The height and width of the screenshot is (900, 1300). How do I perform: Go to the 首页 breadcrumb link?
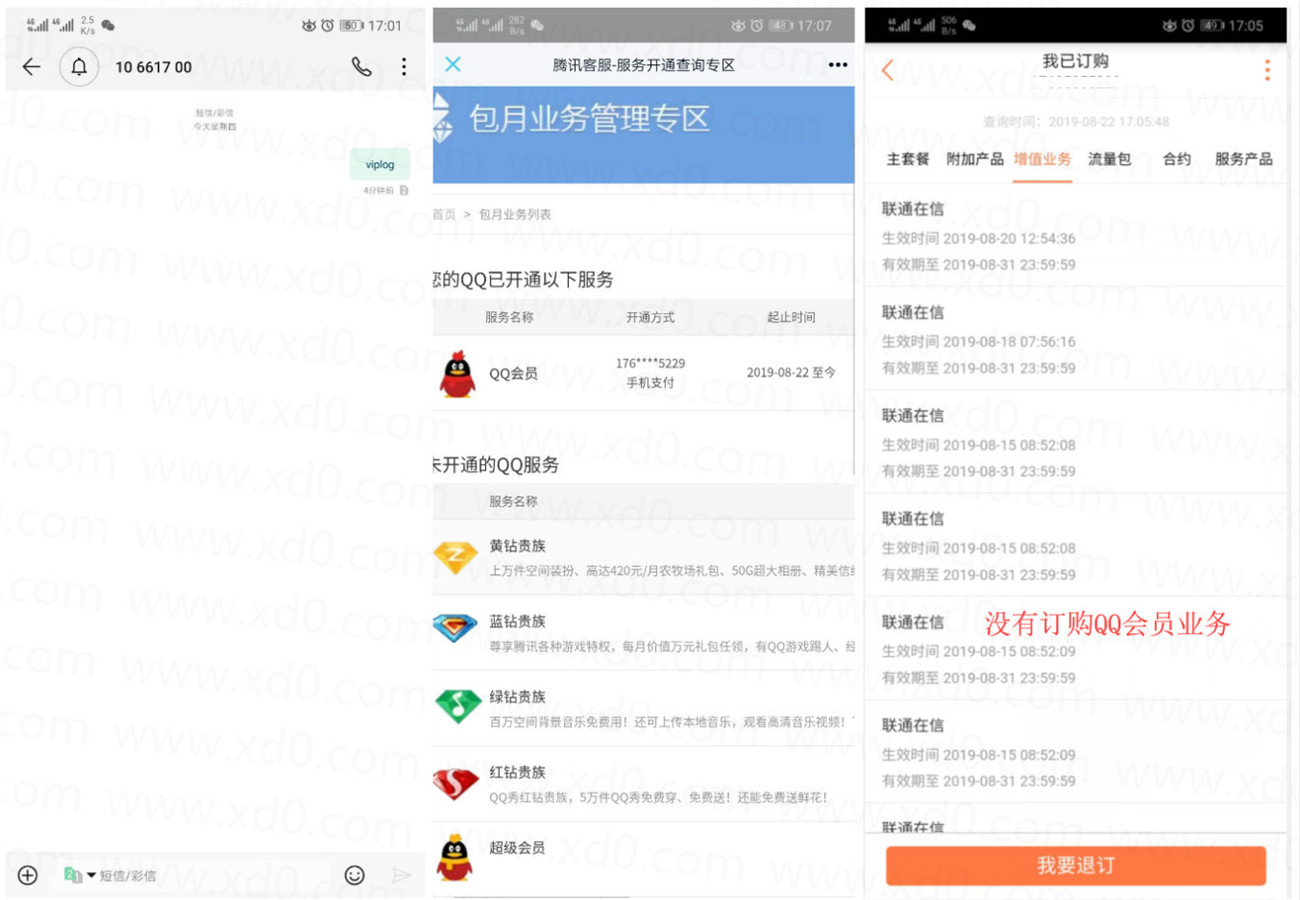(x=444, y=214)
